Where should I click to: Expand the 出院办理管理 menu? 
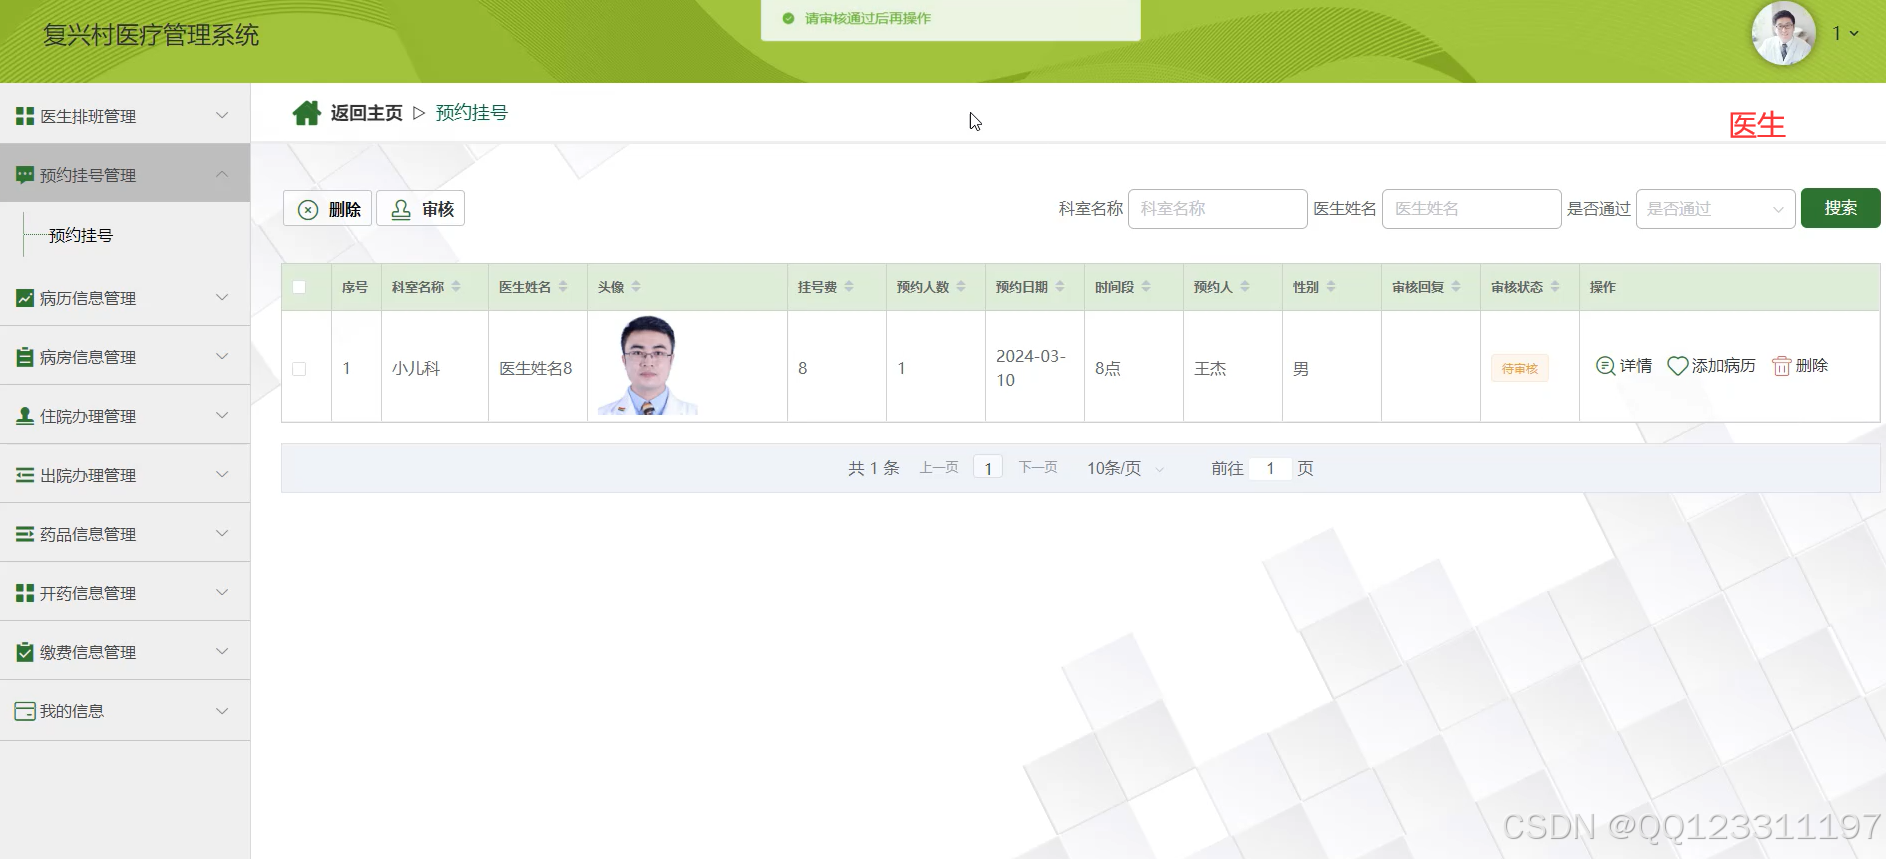pyautogui.click(x=222, y=475)
